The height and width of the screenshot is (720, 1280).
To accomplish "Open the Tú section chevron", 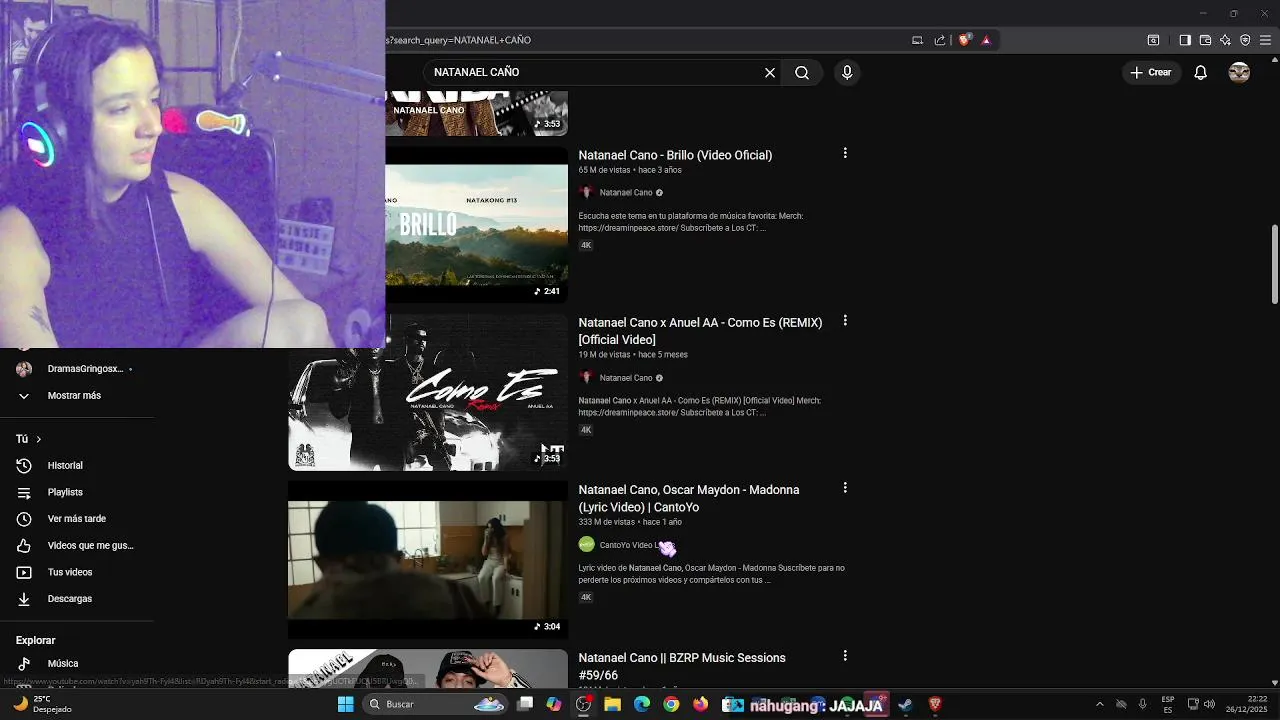I will (39, 439).
